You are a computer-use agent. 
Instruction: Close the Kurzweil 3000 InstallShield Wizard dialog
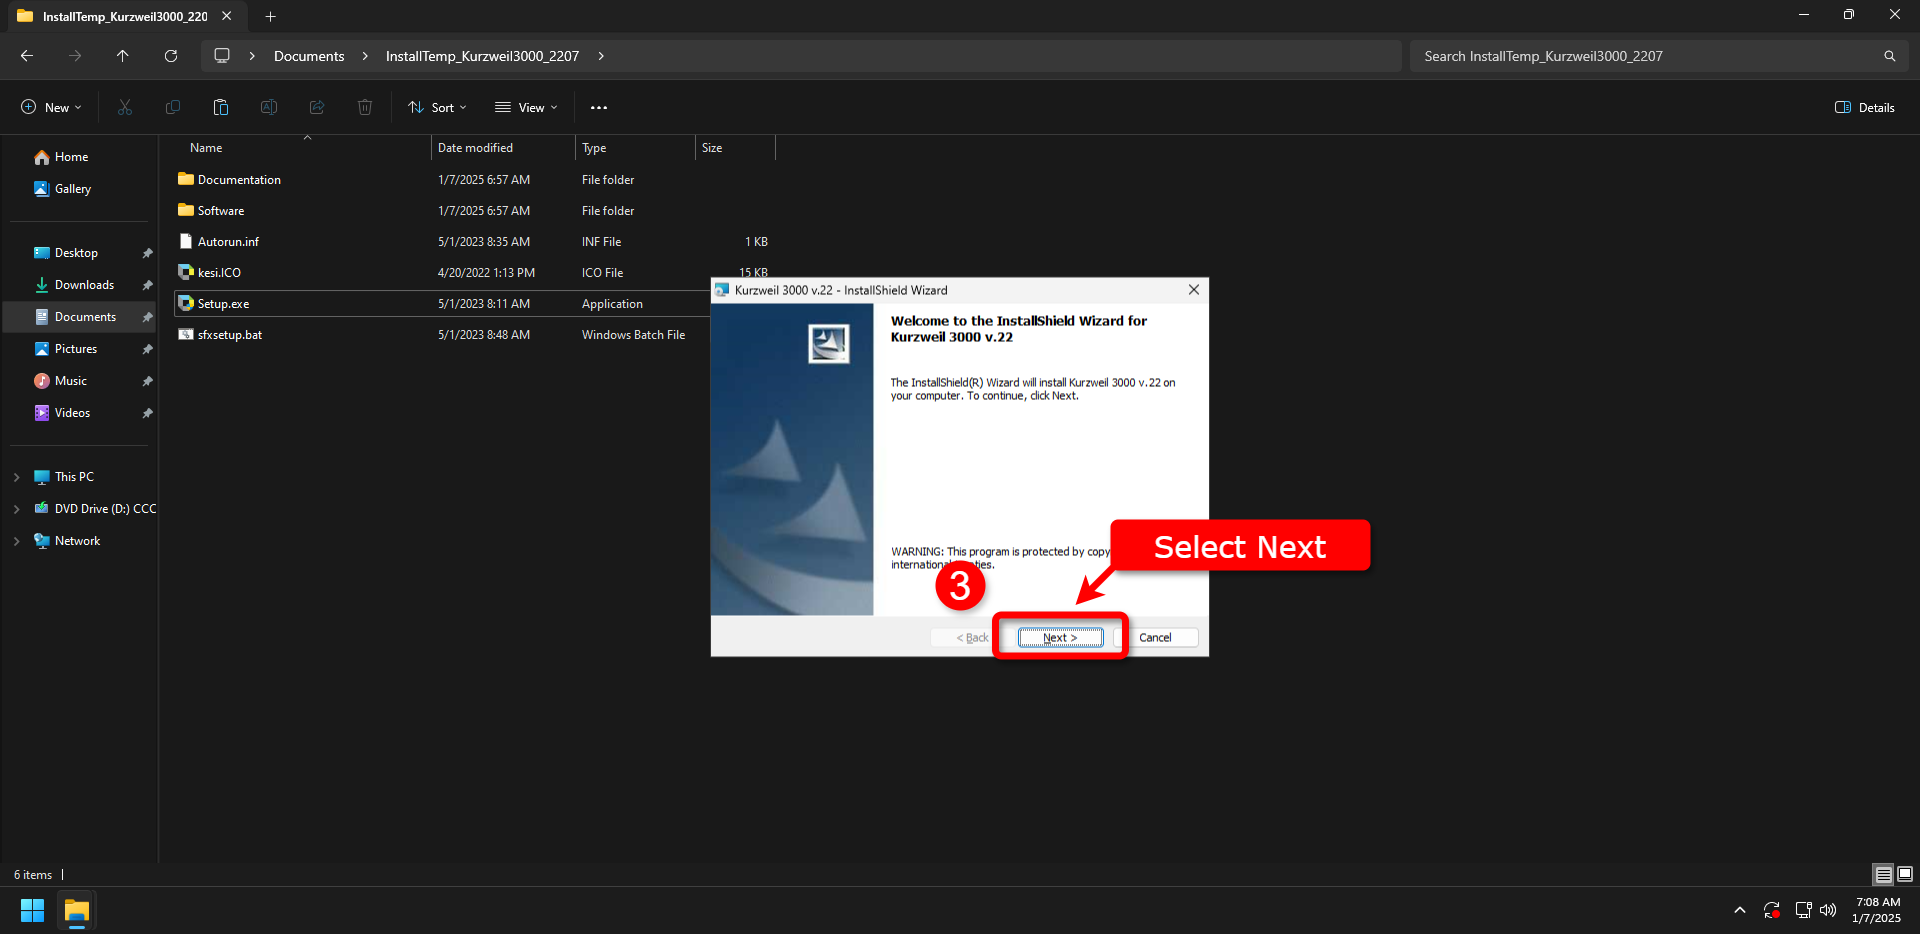(x=1193, y=290)
